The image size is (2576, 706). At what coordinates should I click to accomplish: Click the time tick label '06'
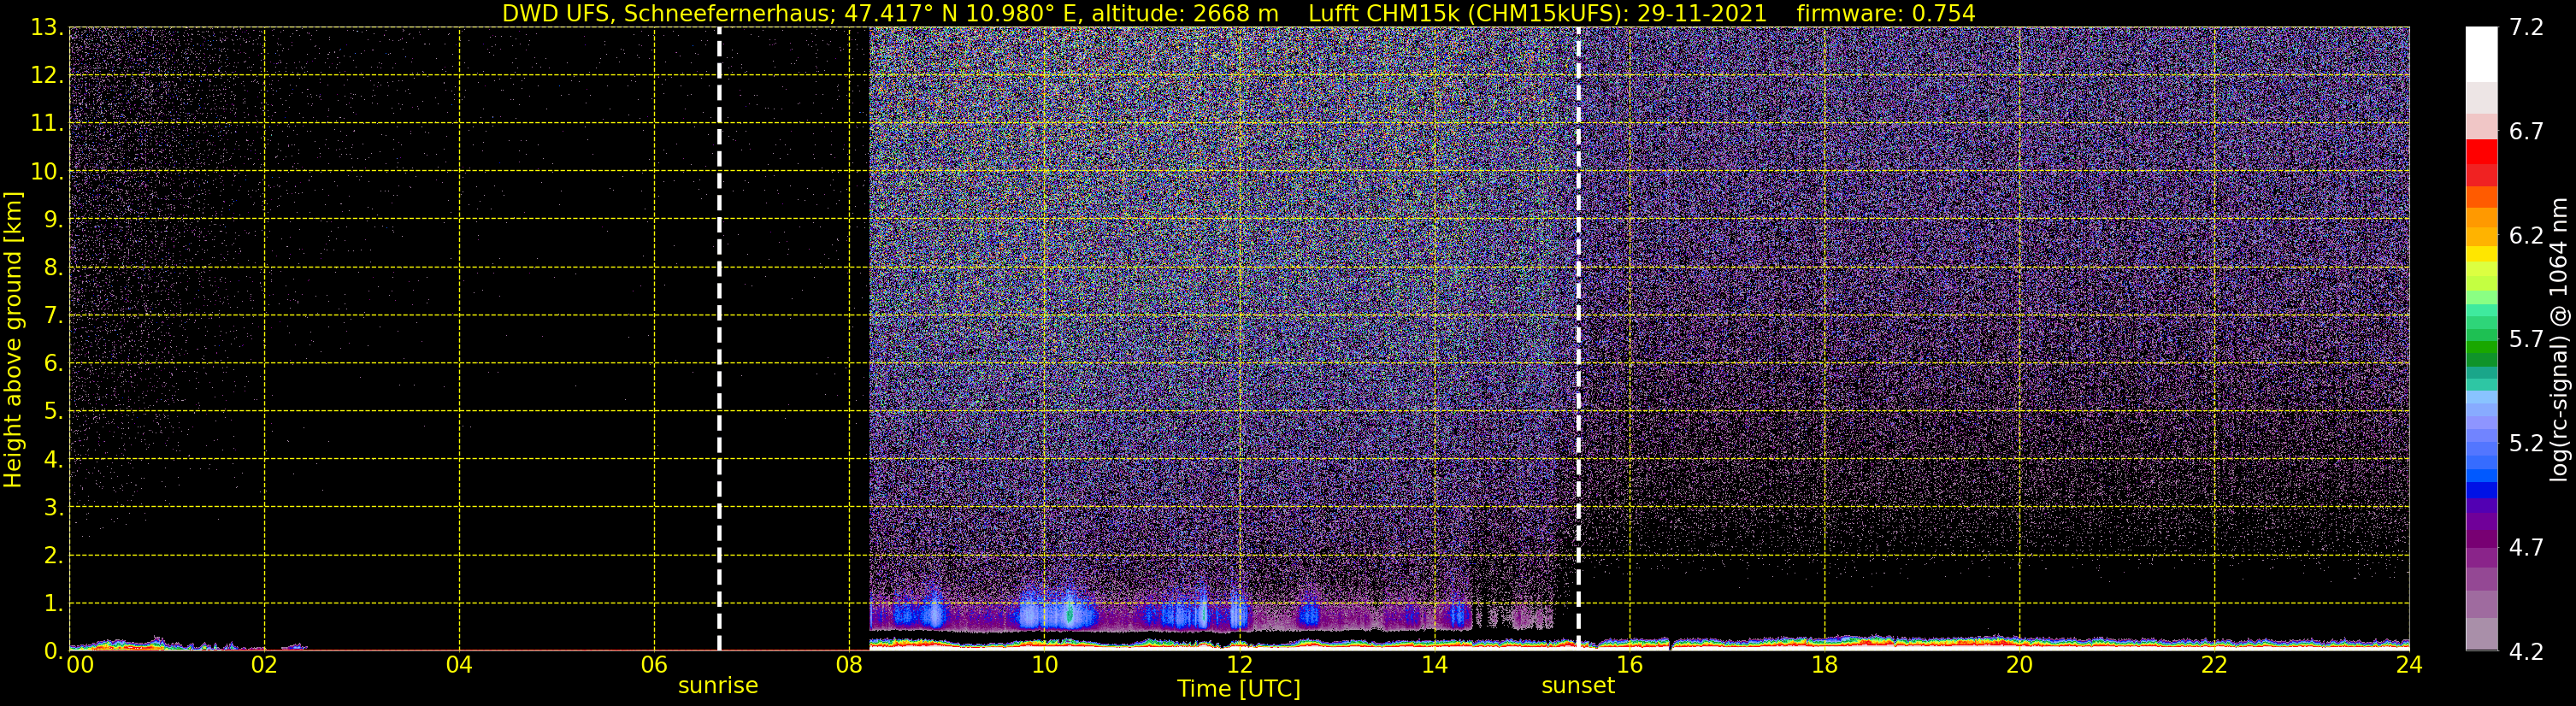(x=654, y=665)
